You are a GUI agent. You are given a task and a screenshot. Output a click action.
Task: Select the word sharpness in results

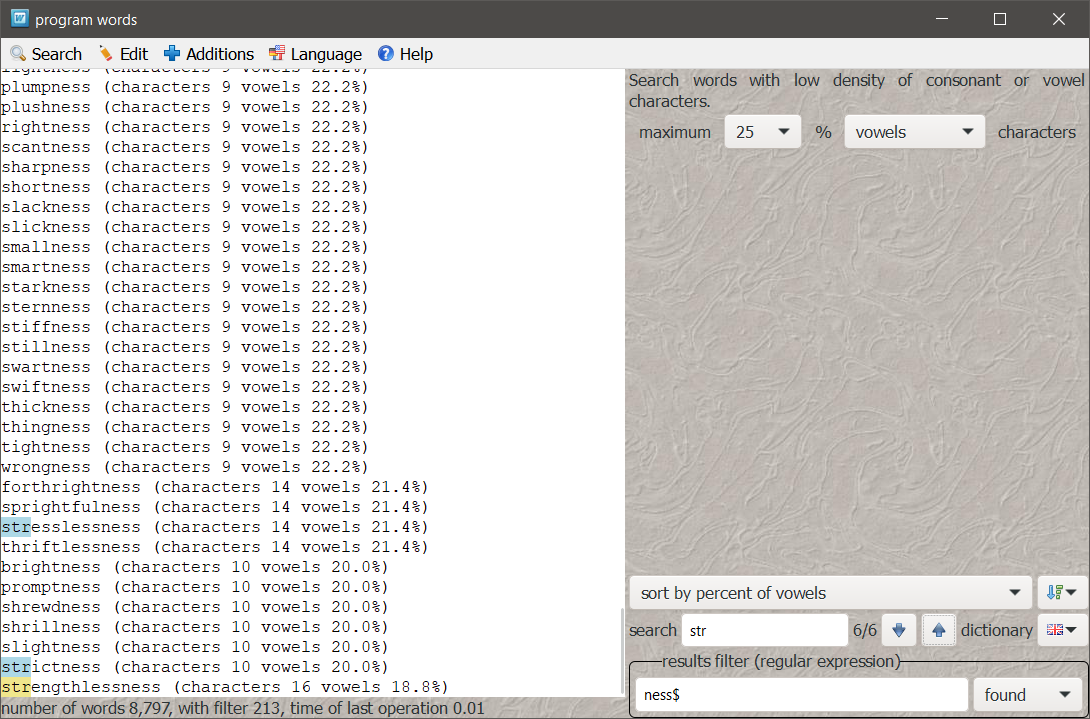tap(46, 168)
